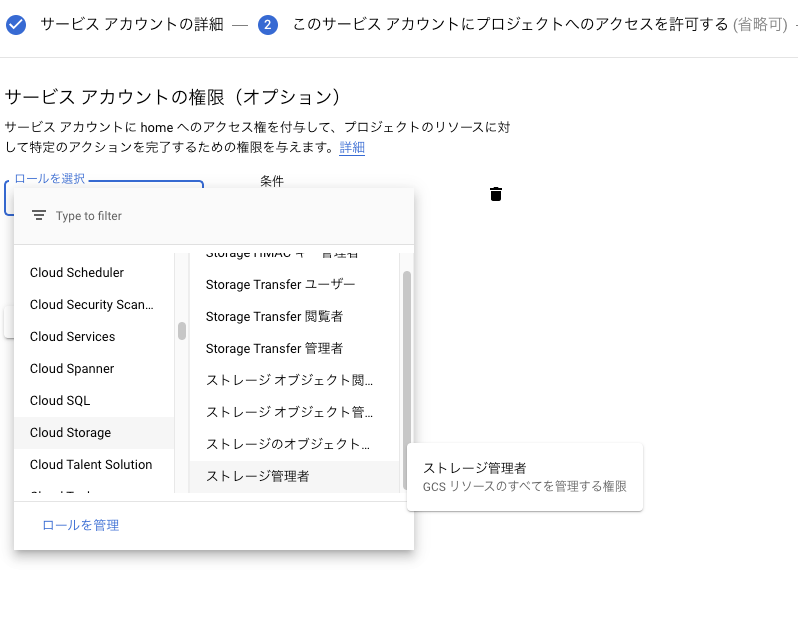Select Cloud Scheduler category
The height and width of the screenshot is (634, 798).
click(x=77, y=273)
